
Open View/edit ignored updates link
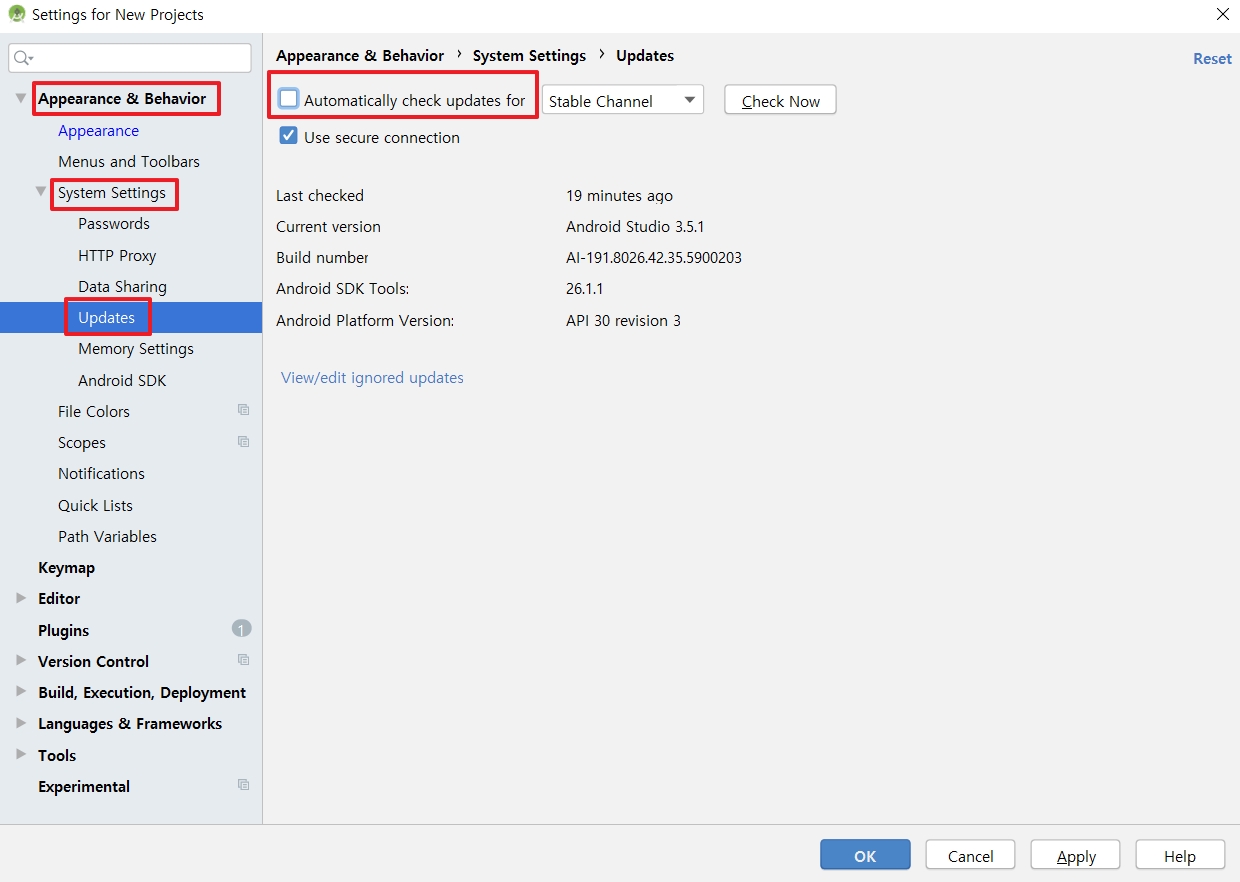(372, 377)
